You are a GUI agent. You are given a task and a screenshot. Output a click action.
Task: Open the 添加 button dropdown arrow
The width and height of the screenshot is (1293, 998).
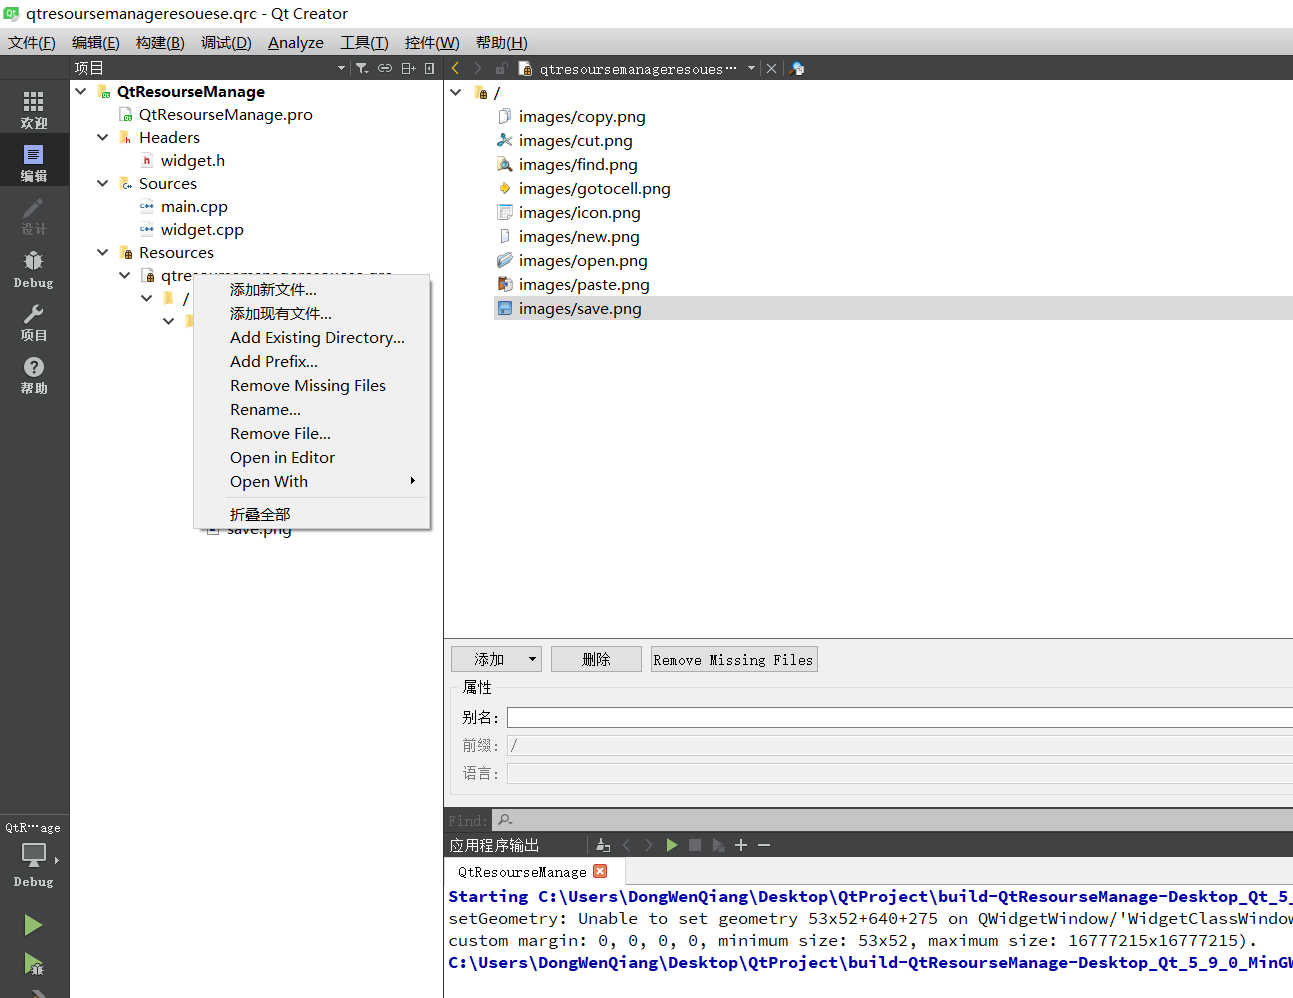click(532, 658)
